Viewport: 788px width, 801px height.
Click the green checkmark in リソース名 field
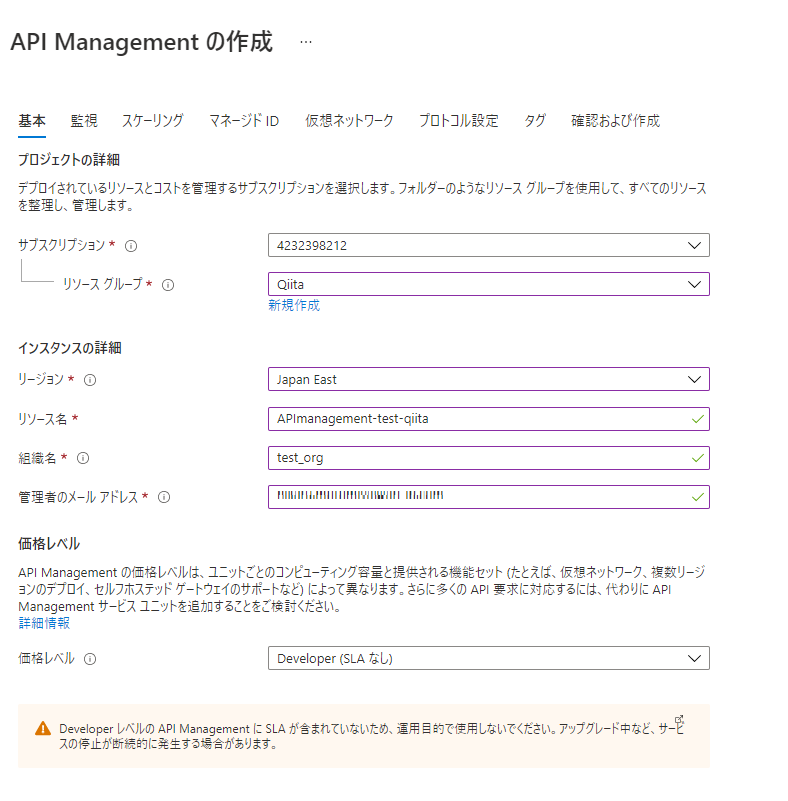click(698, 419)
